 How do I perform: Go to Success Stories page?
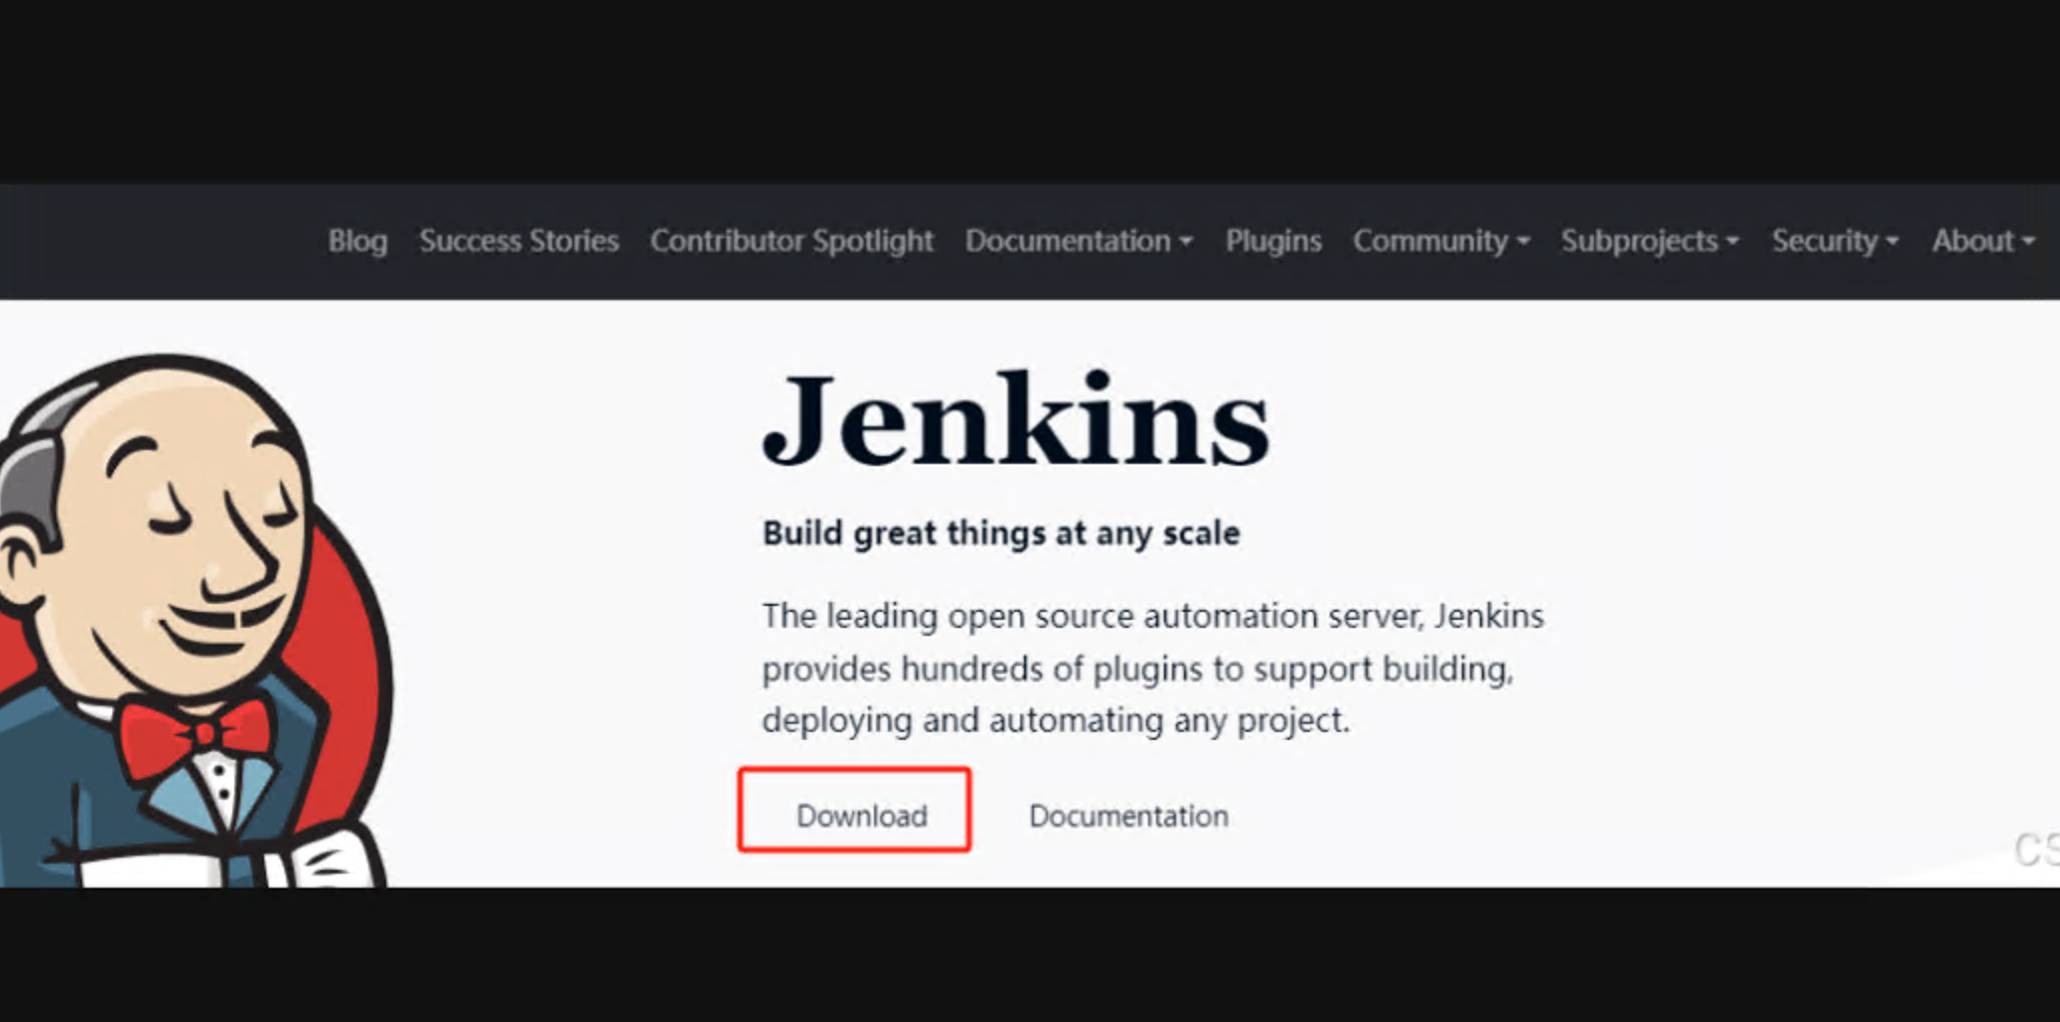pos(519,241)
